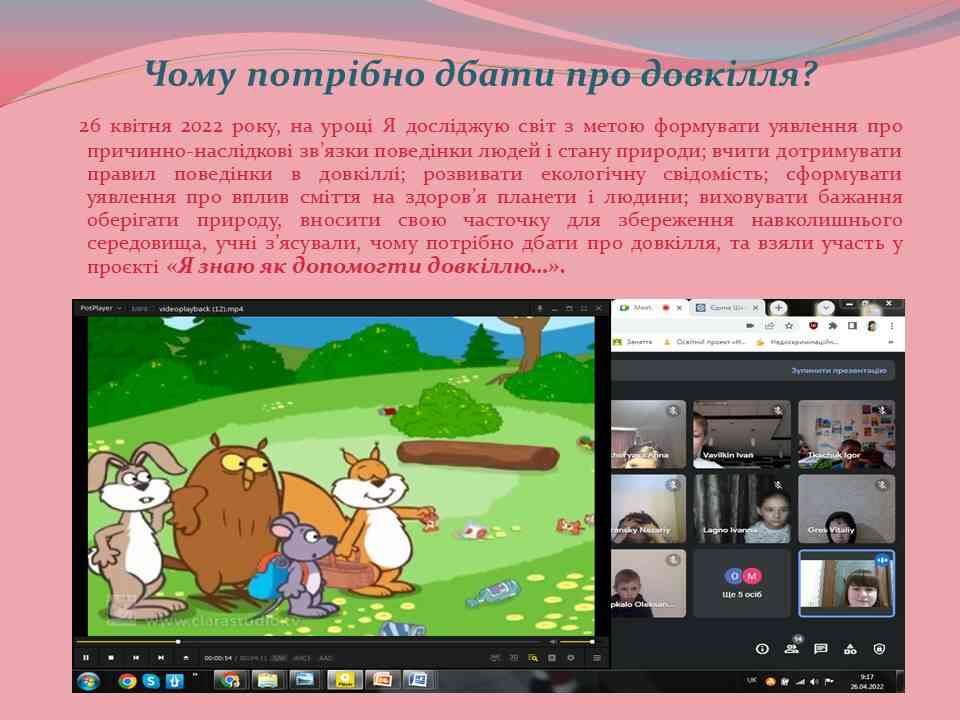
Task: Open system tray volume icon
Action: tap(814, 682)
